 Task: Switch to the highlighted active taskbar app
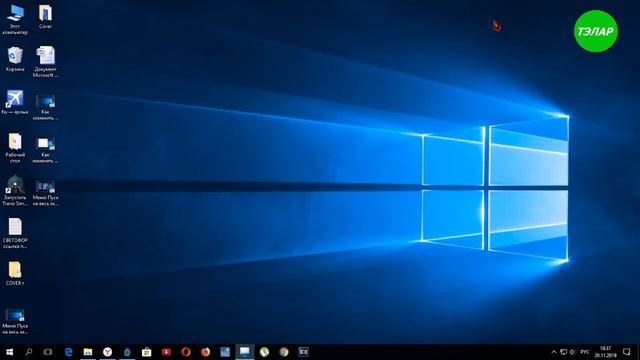pos(244,352)
